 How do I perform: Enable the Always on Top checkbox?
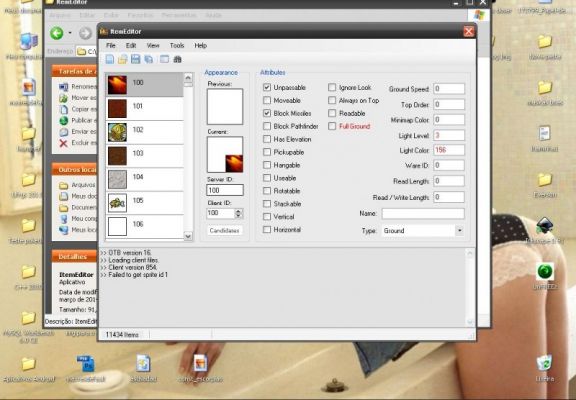[x=332, y=100]
